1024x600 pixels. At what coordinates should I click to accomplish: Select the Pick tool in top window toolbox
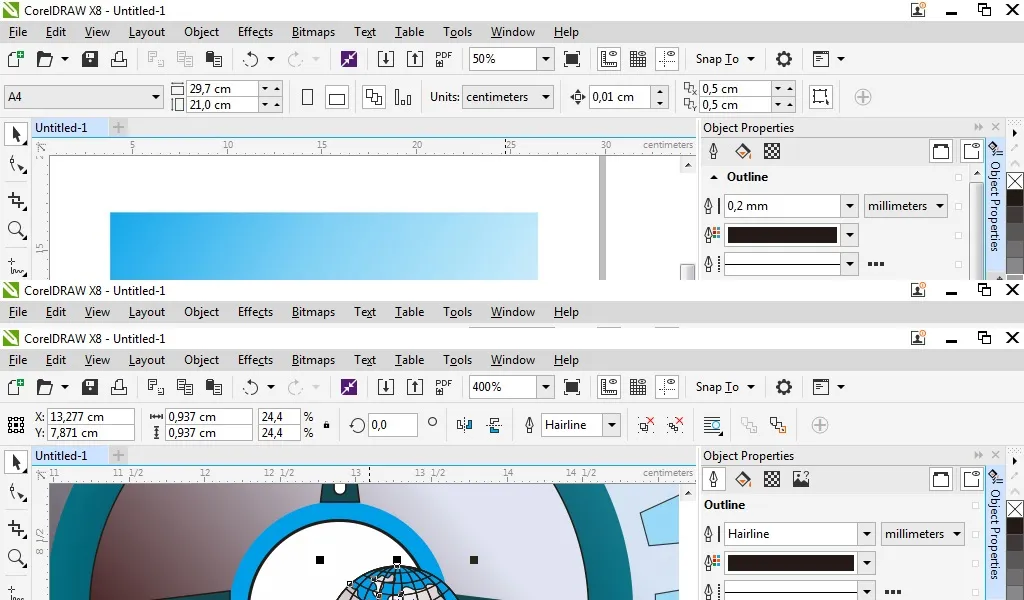point(16,134)
